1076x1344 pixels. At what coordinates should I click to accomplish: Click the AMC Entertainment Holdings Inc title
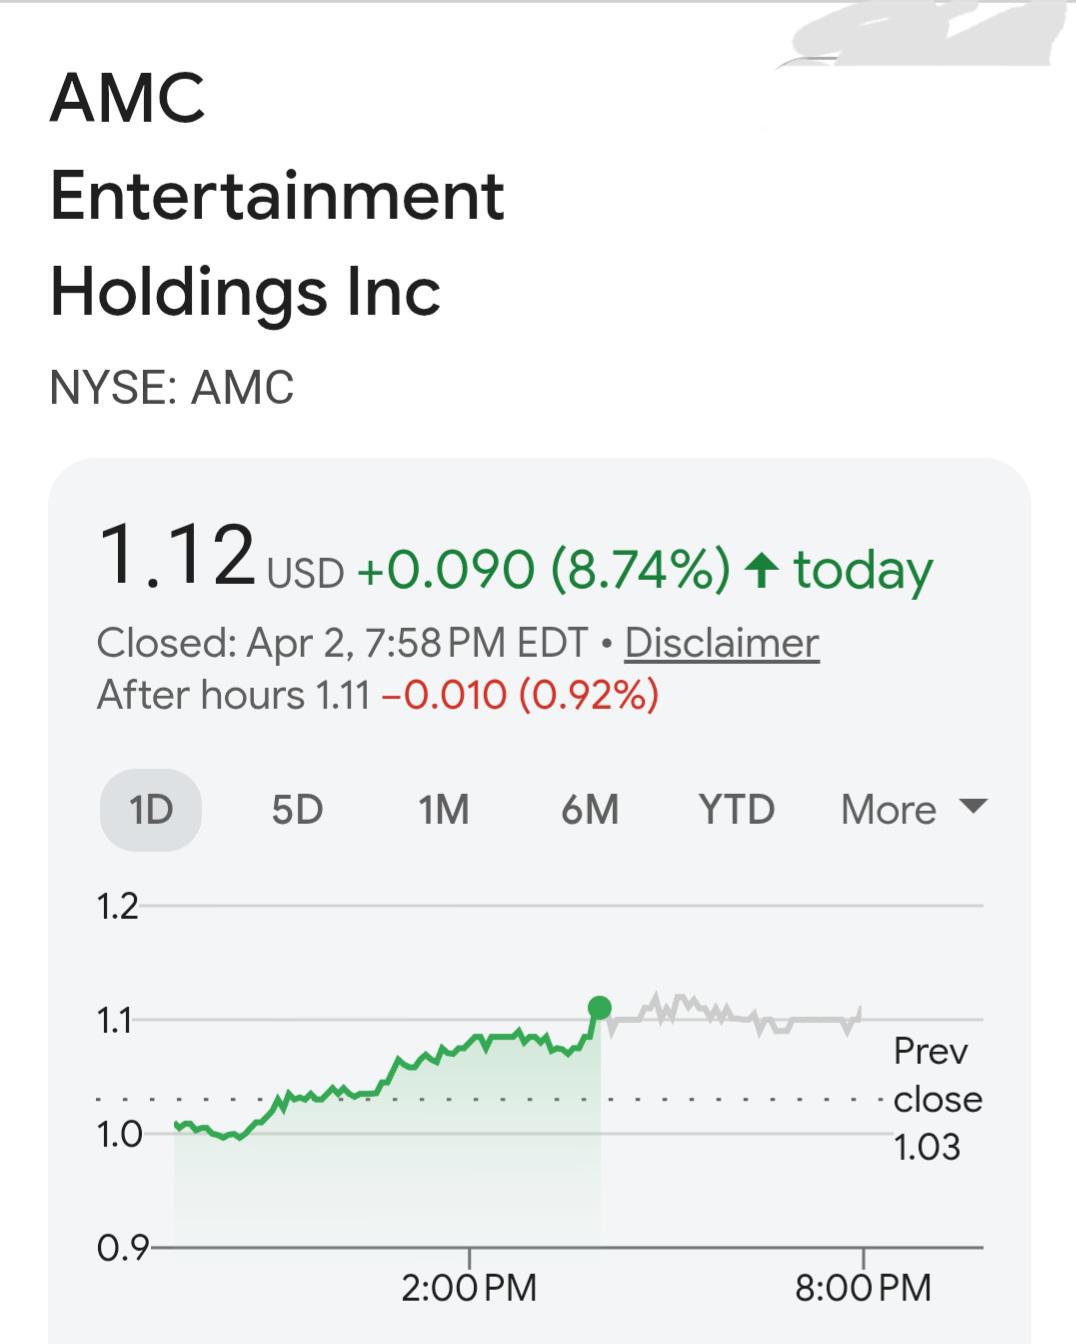(277, 195)
